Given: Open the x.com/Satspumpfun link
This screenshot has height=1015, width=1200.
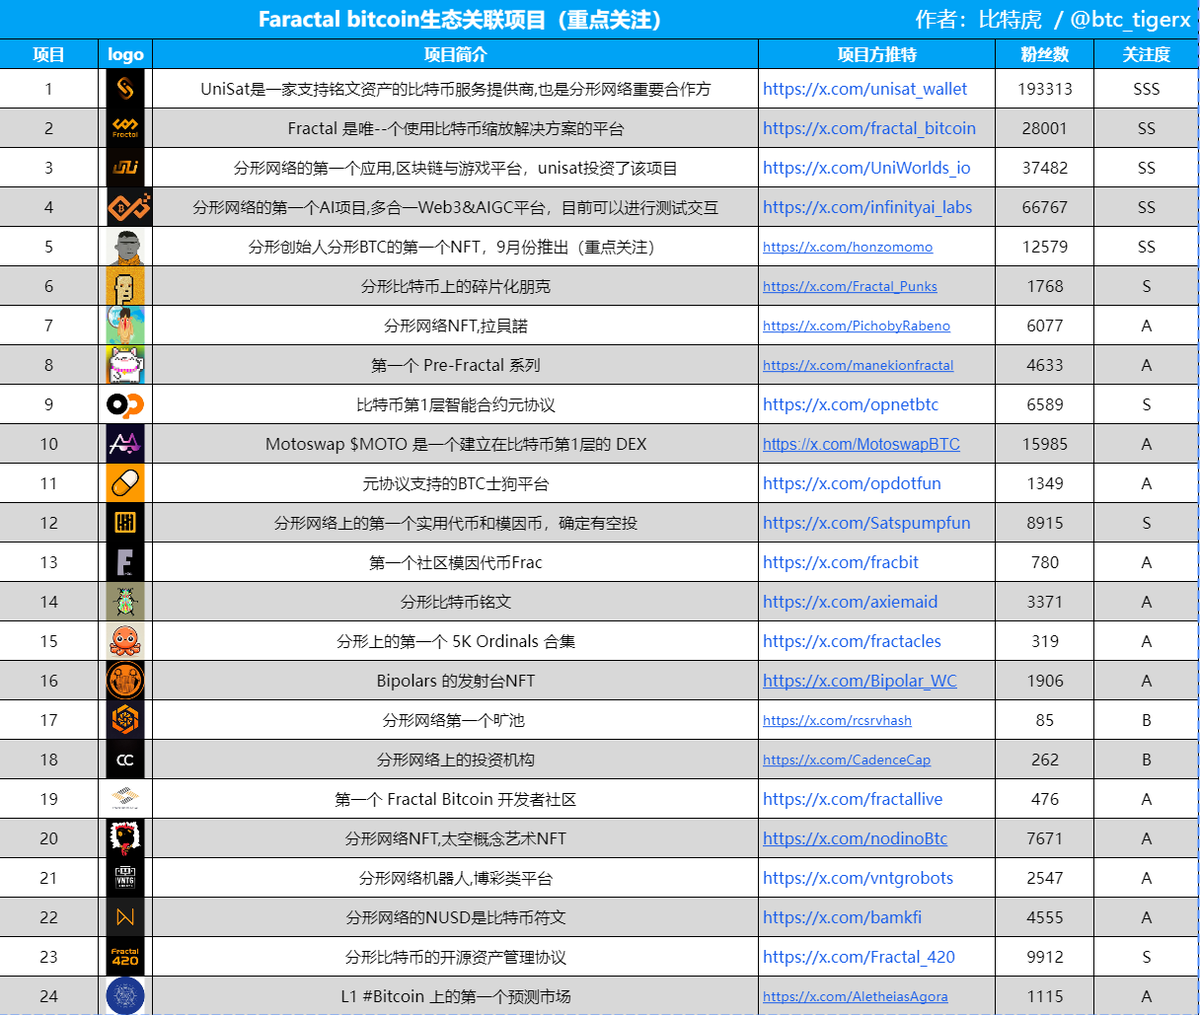Looking at the screenshot, I should point(867,523).
